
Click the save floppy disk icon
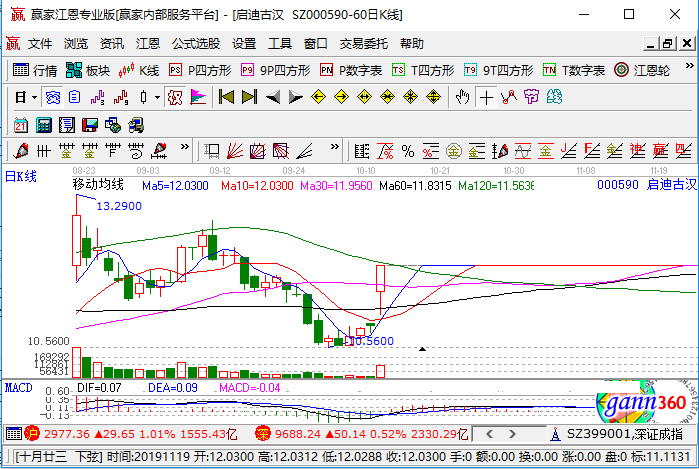point(90,125)
